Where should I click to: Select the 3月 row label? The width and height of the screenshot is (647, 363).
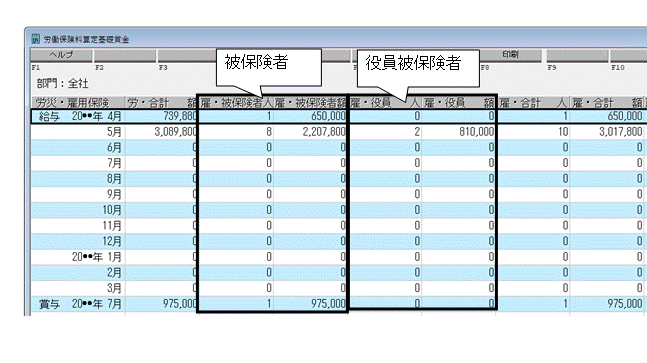coord(114,288)
